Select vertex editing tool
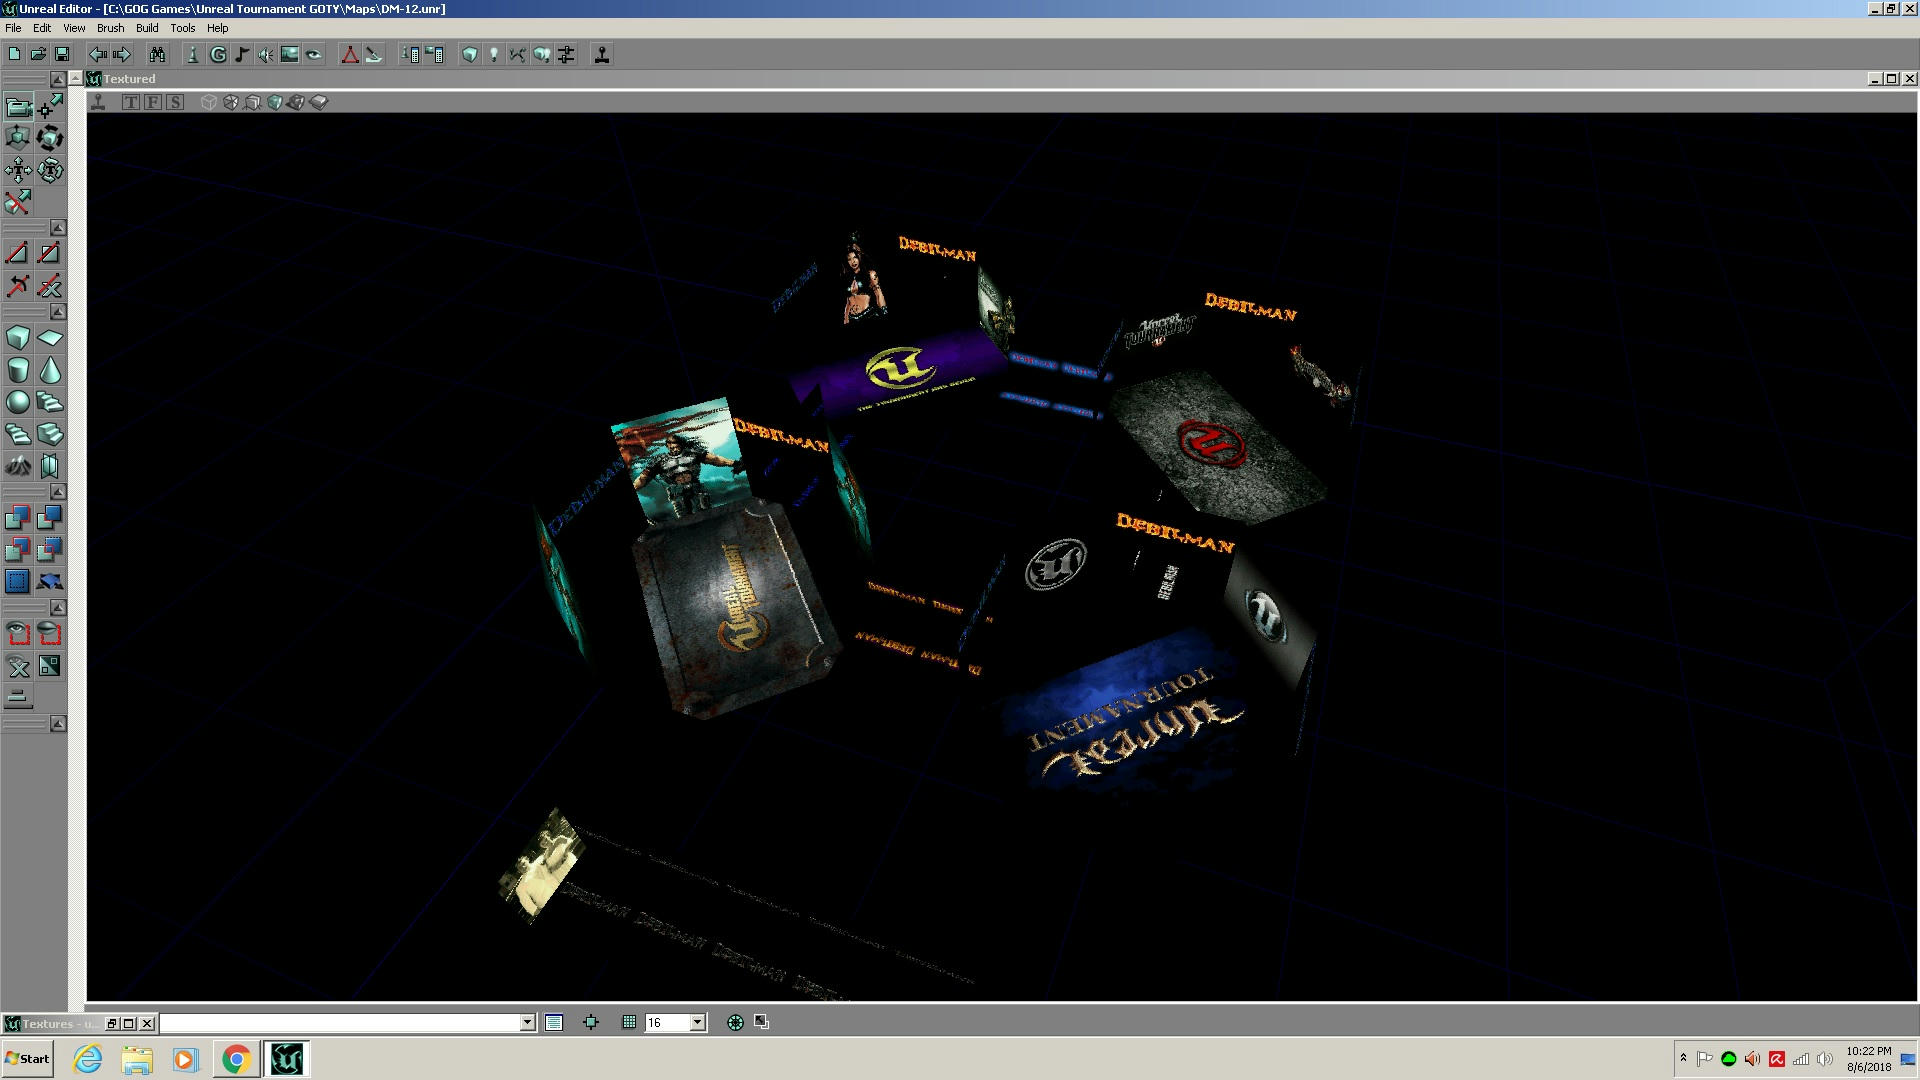This screenshot has height=1080, width=1920. point(50,106)
